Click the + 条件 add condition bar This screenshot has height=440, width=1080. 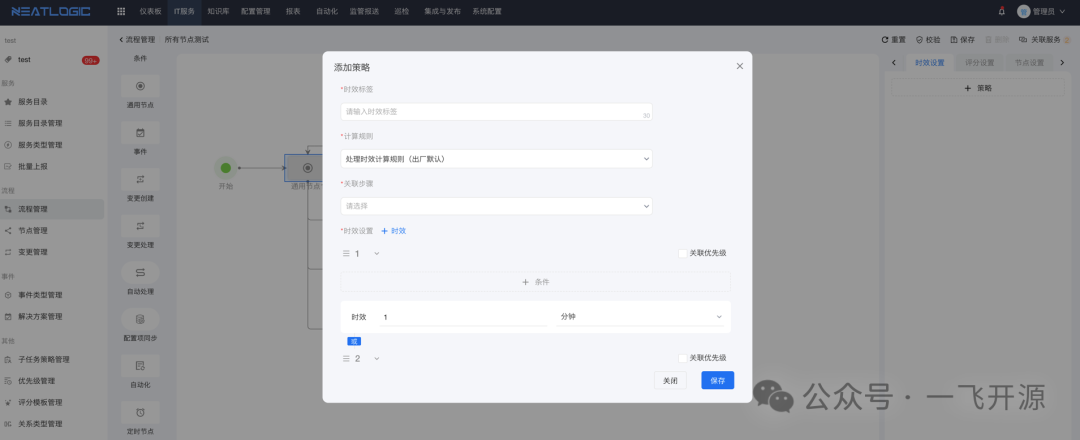tap(535, 282)
